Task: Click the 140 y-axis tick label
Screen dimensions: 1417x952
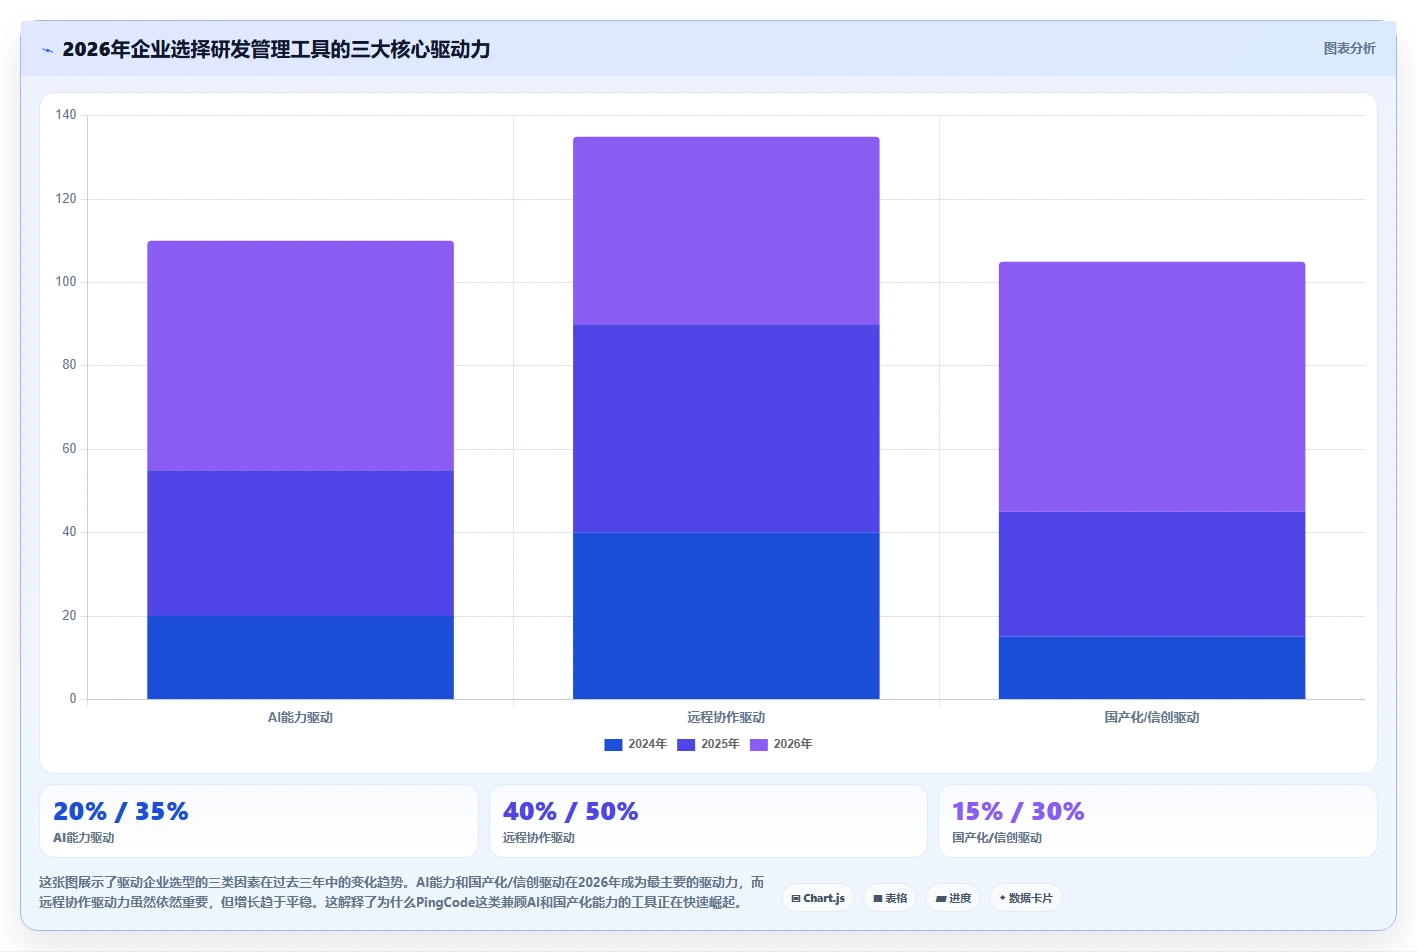Action: pyautogui.click(x=66, y=115)
